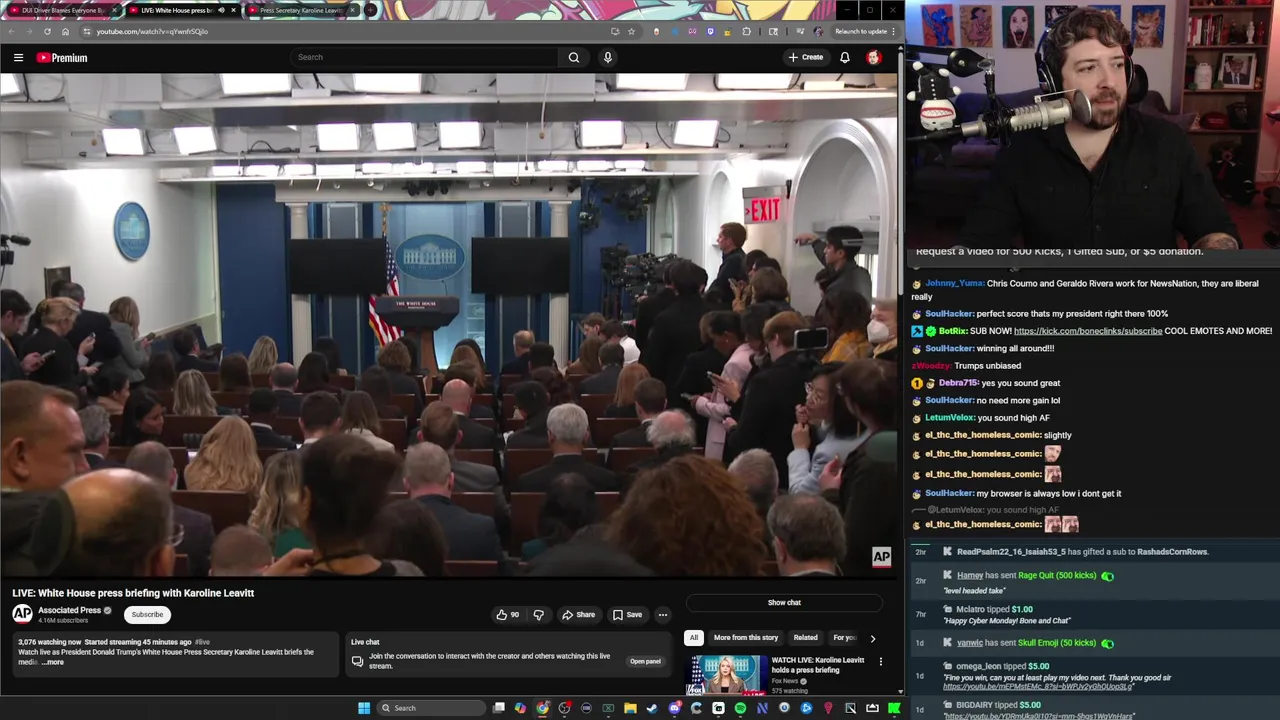This screenshot has height=720, width=1280.
Task: Click the Share button
Action: click(578, 614)
